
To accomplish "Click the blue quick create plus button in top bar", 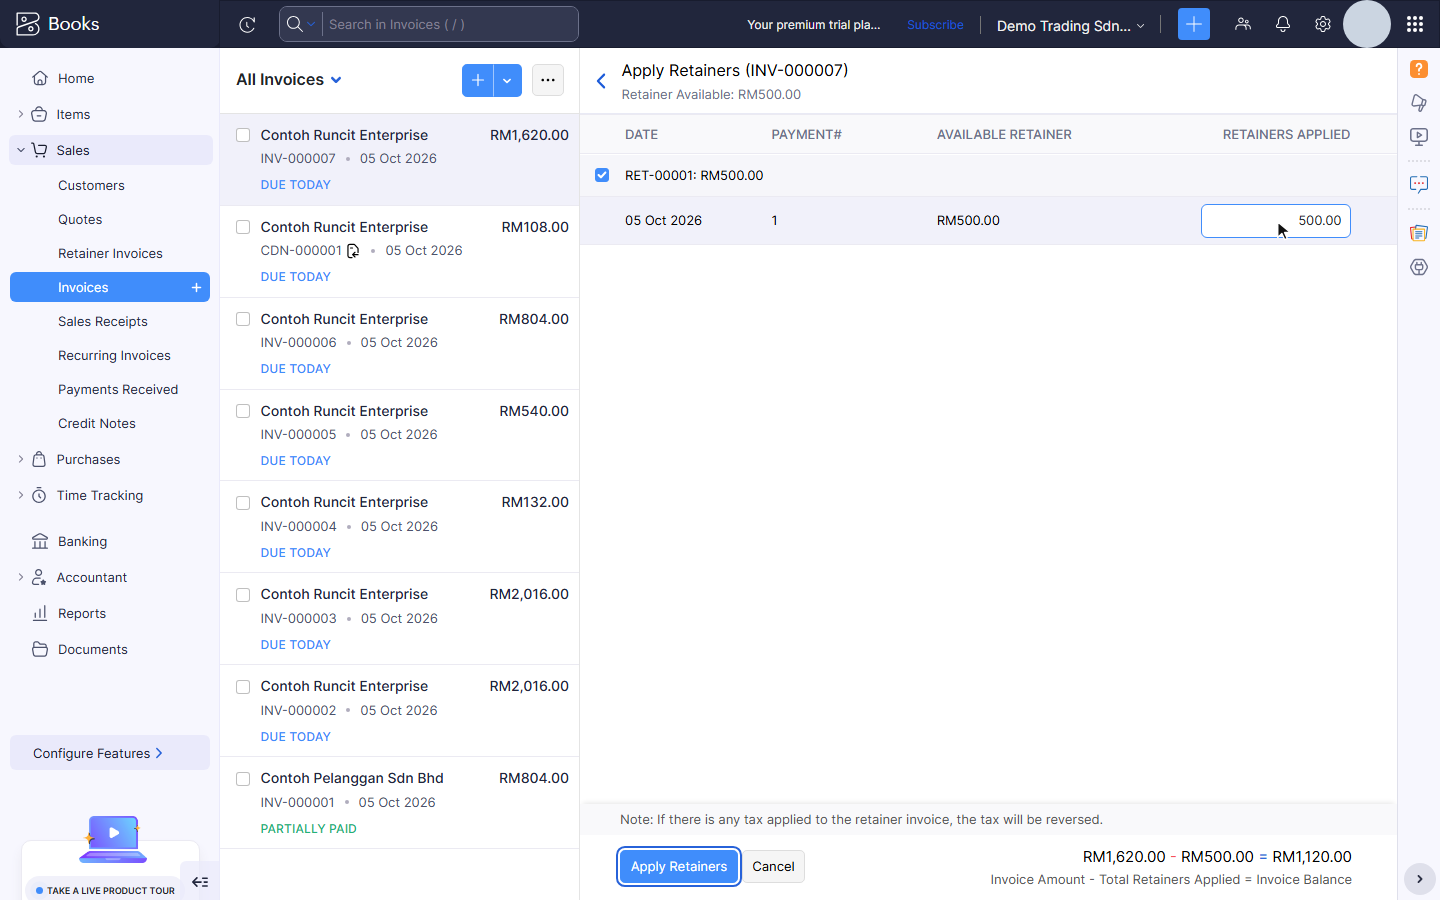I will tap(1194, 24).
